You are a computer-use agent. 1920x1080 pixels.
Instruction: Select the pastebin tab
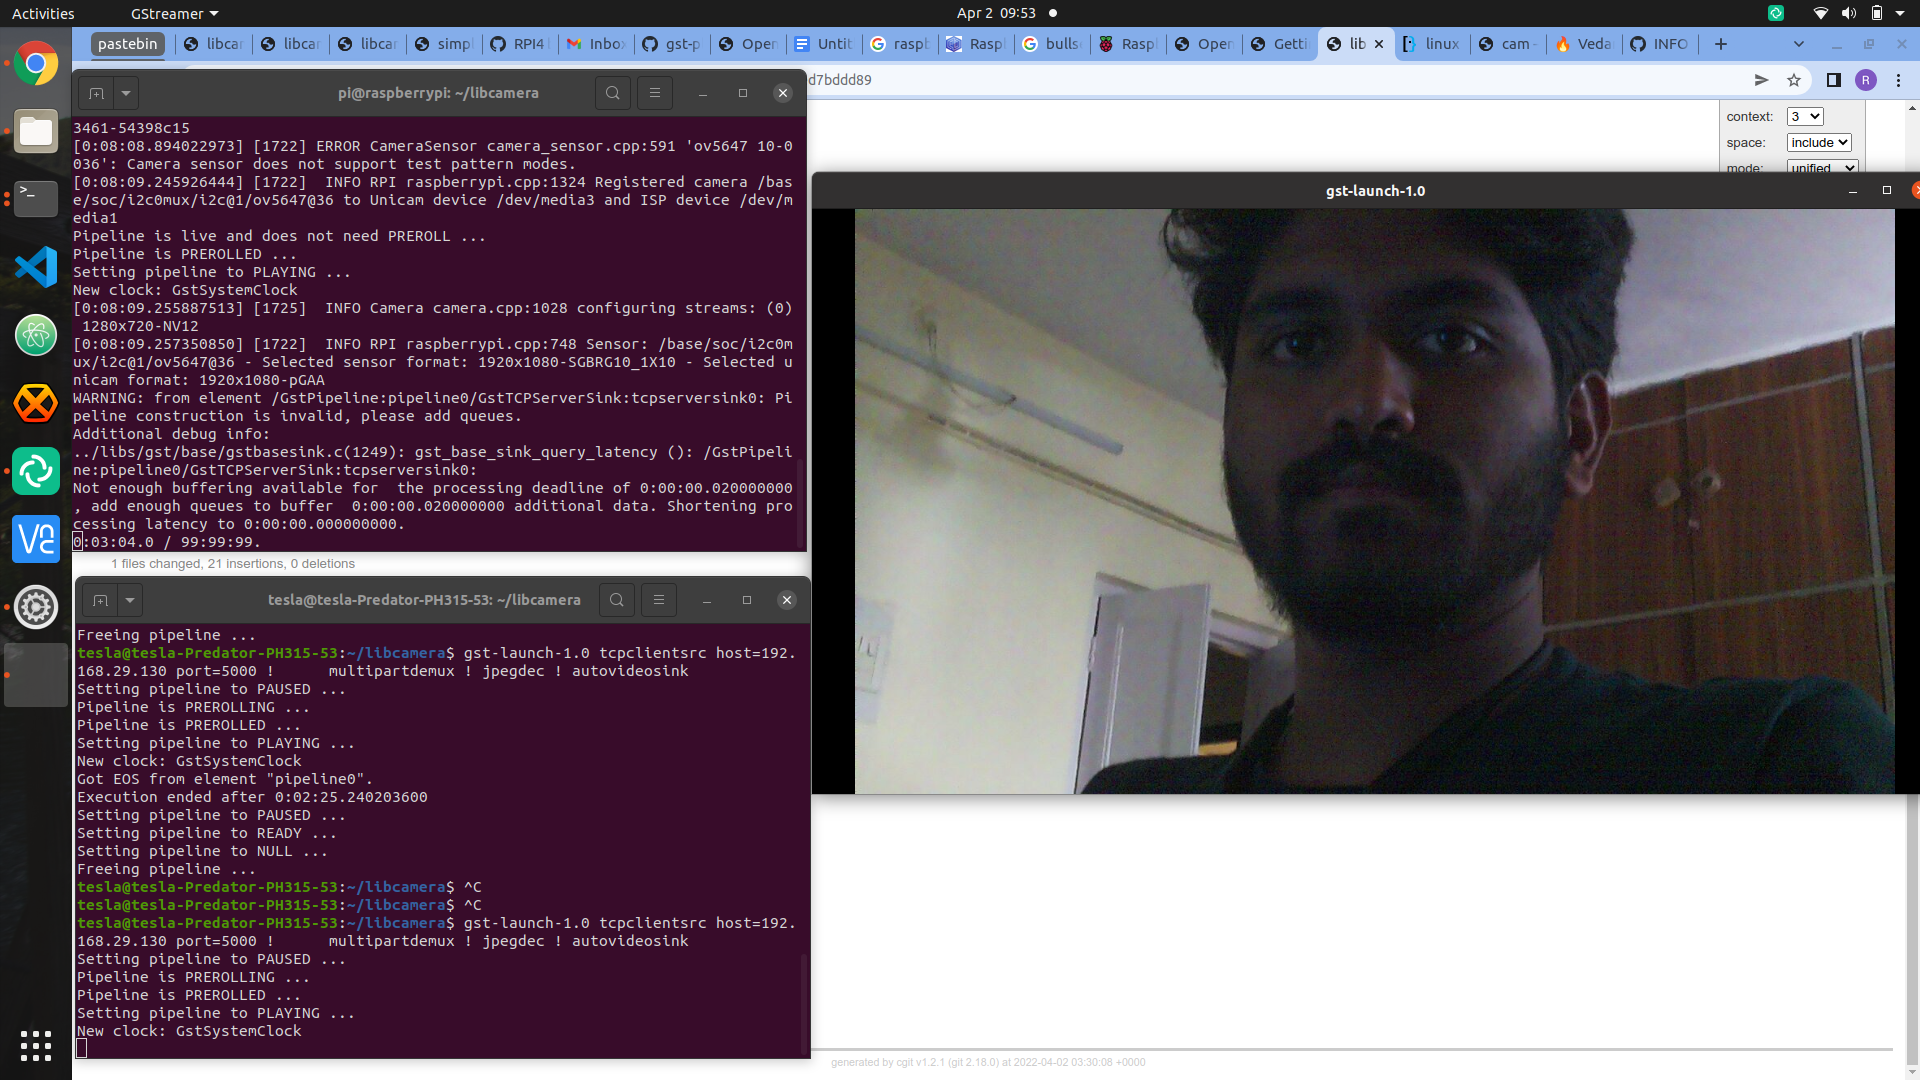[x=127, y=44]
